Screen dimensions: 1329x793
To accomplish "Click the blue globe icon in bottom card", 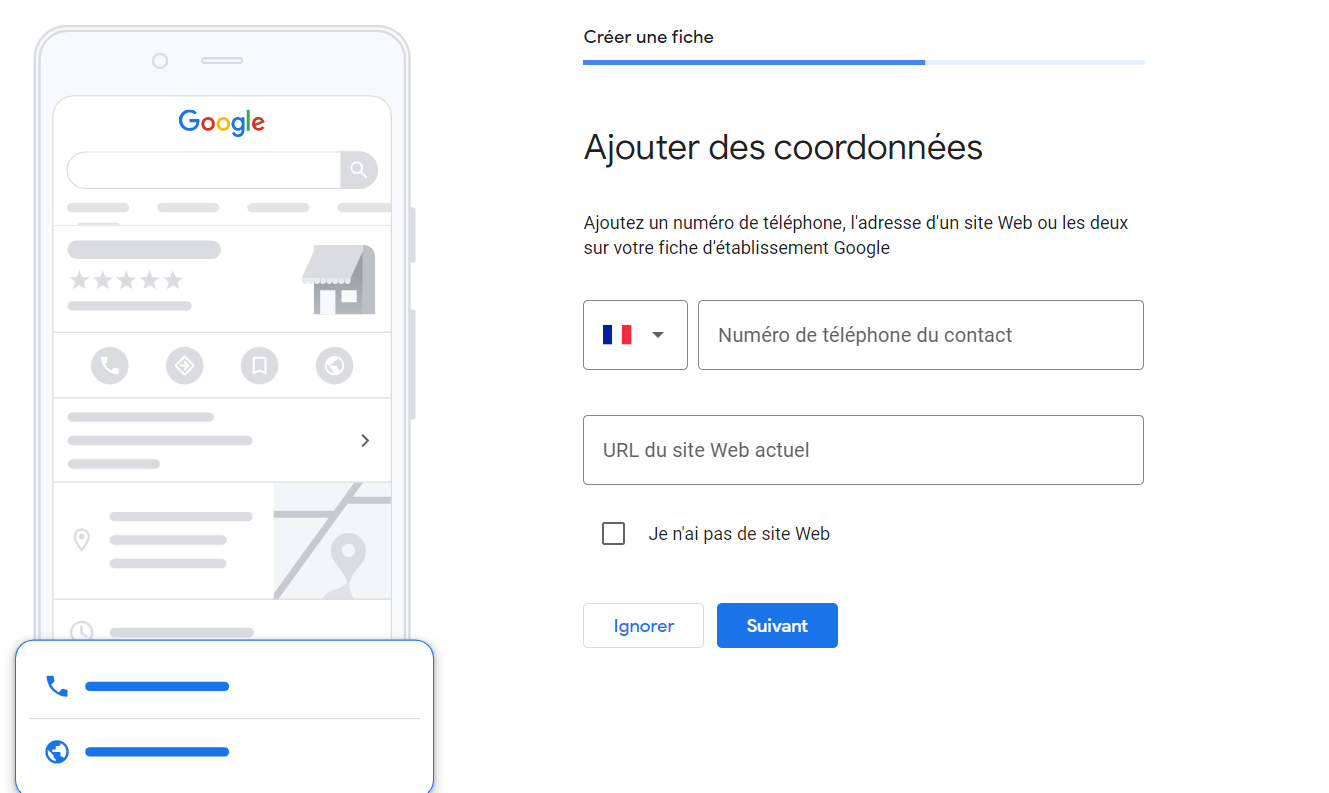I will pos(57,752).
